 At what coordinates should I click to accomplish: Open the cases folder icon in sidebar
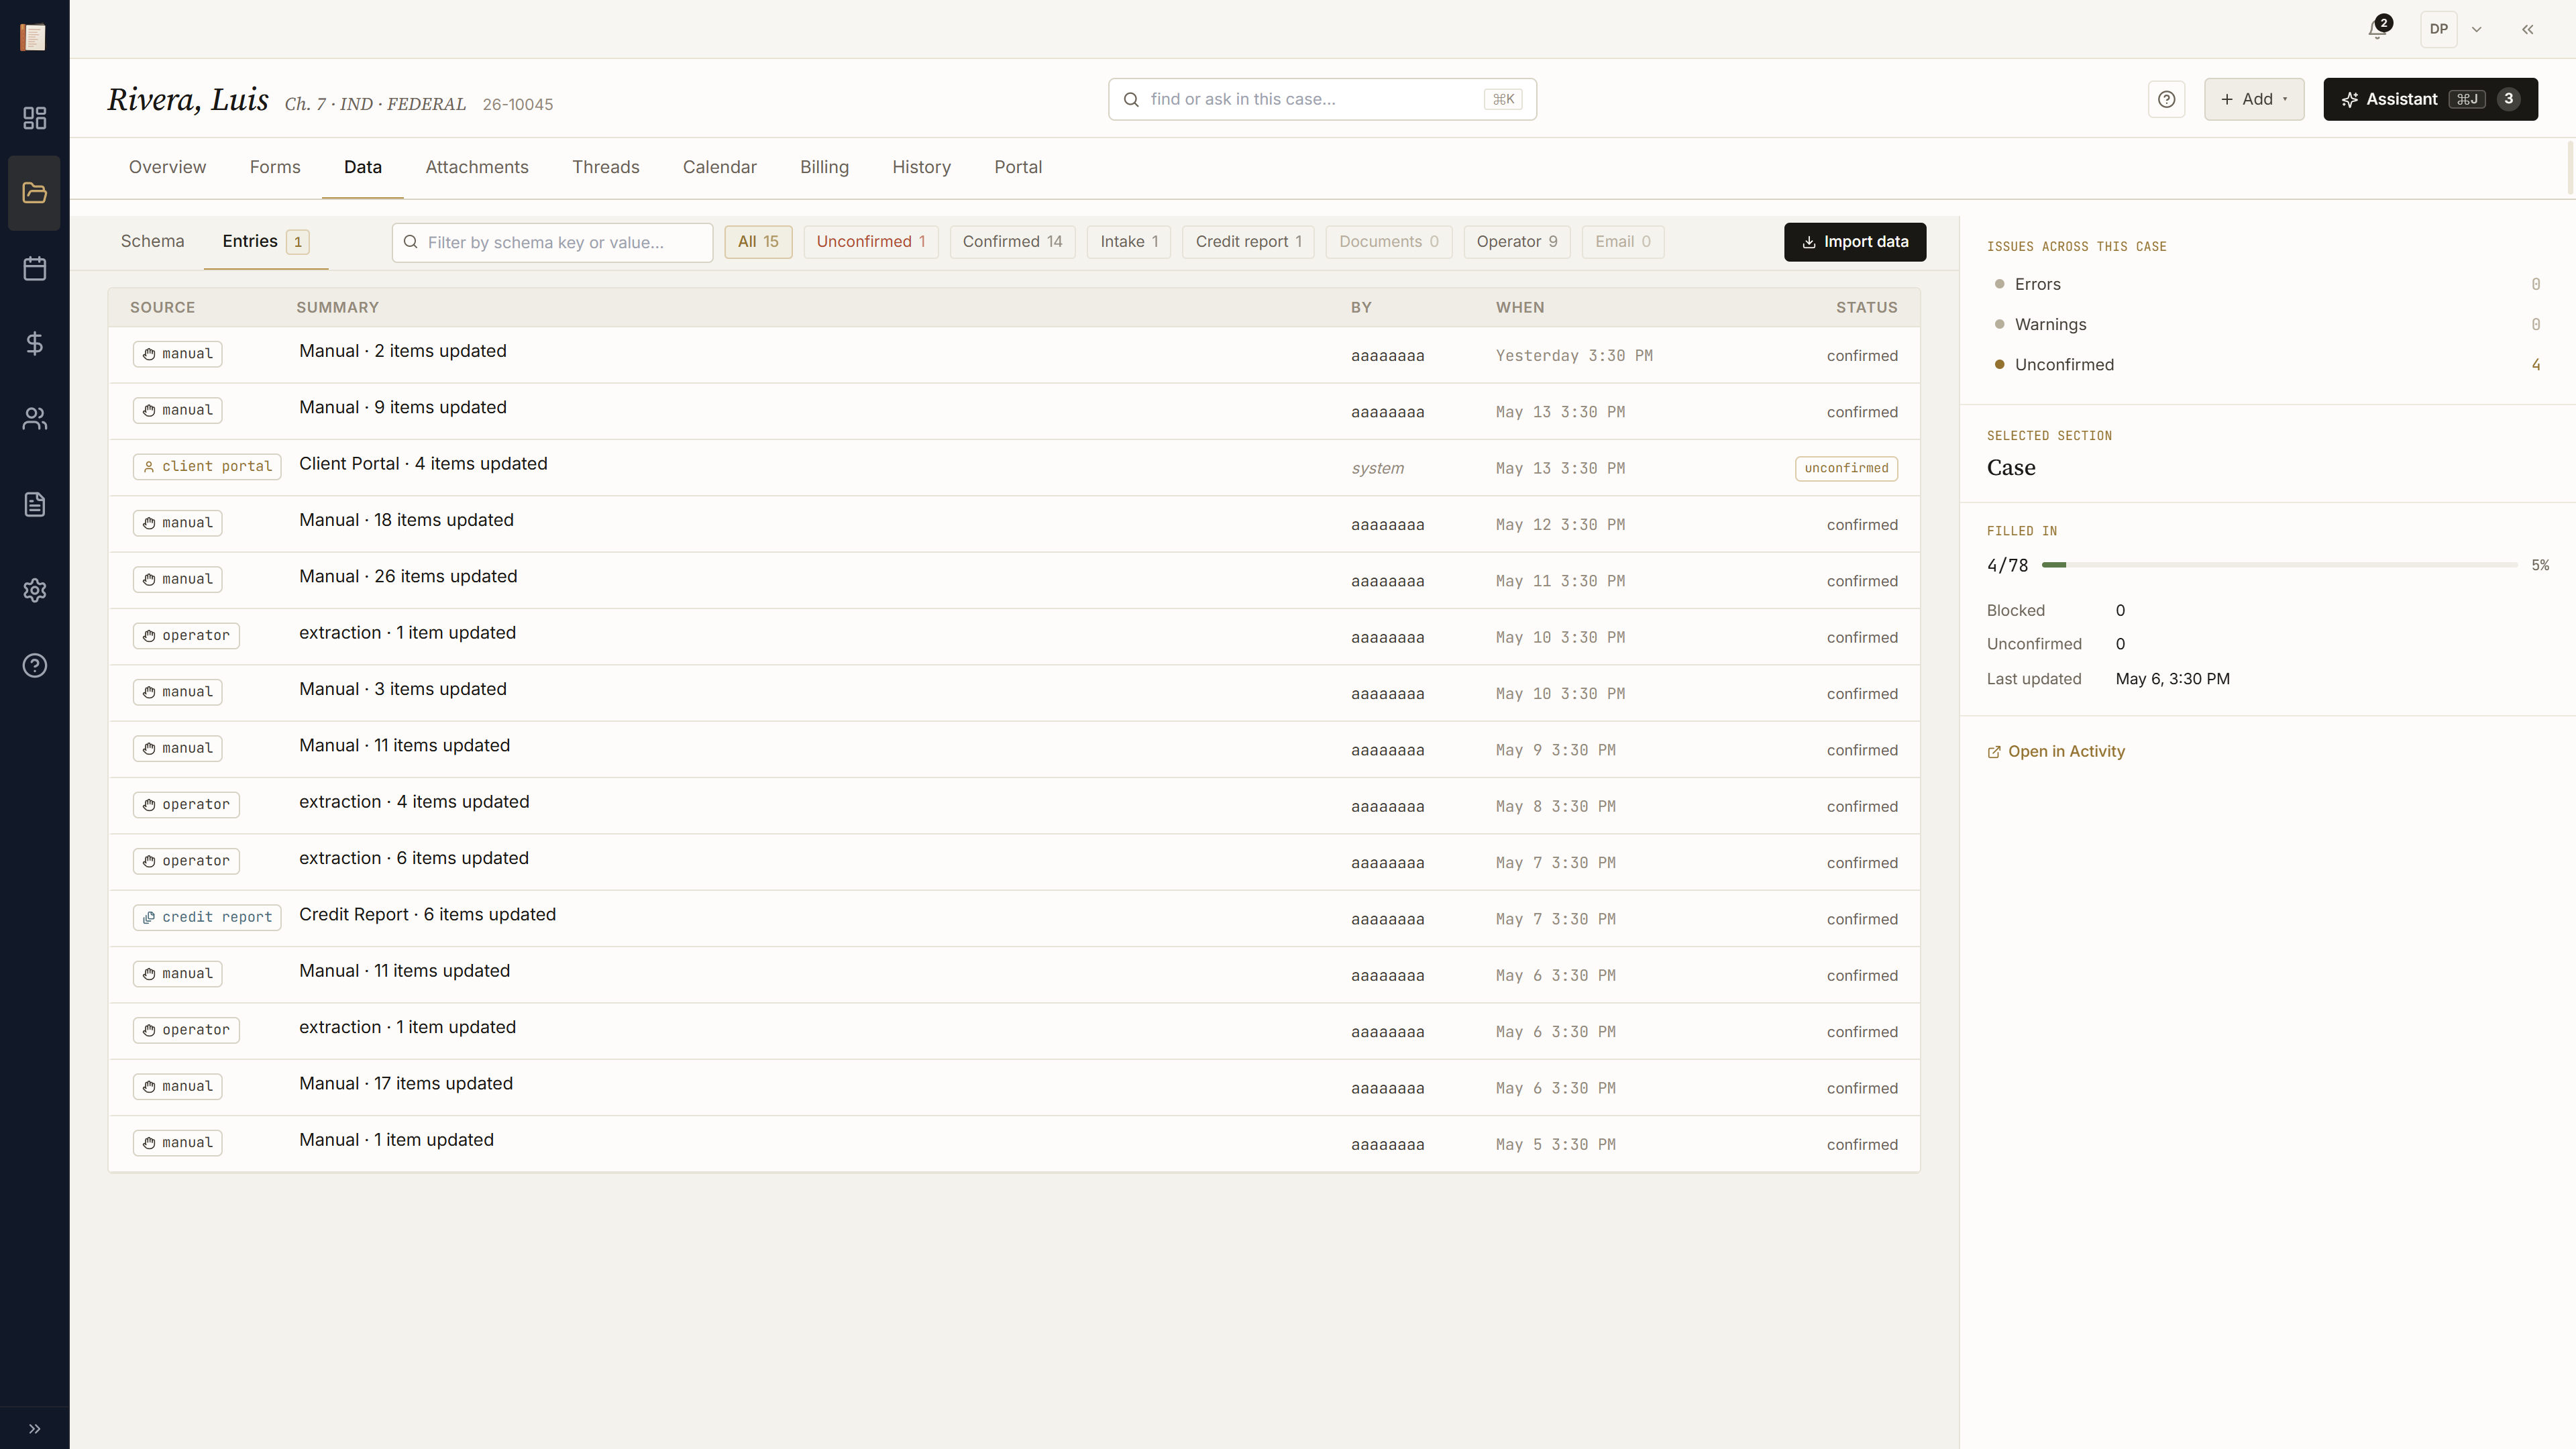[34, 193]
